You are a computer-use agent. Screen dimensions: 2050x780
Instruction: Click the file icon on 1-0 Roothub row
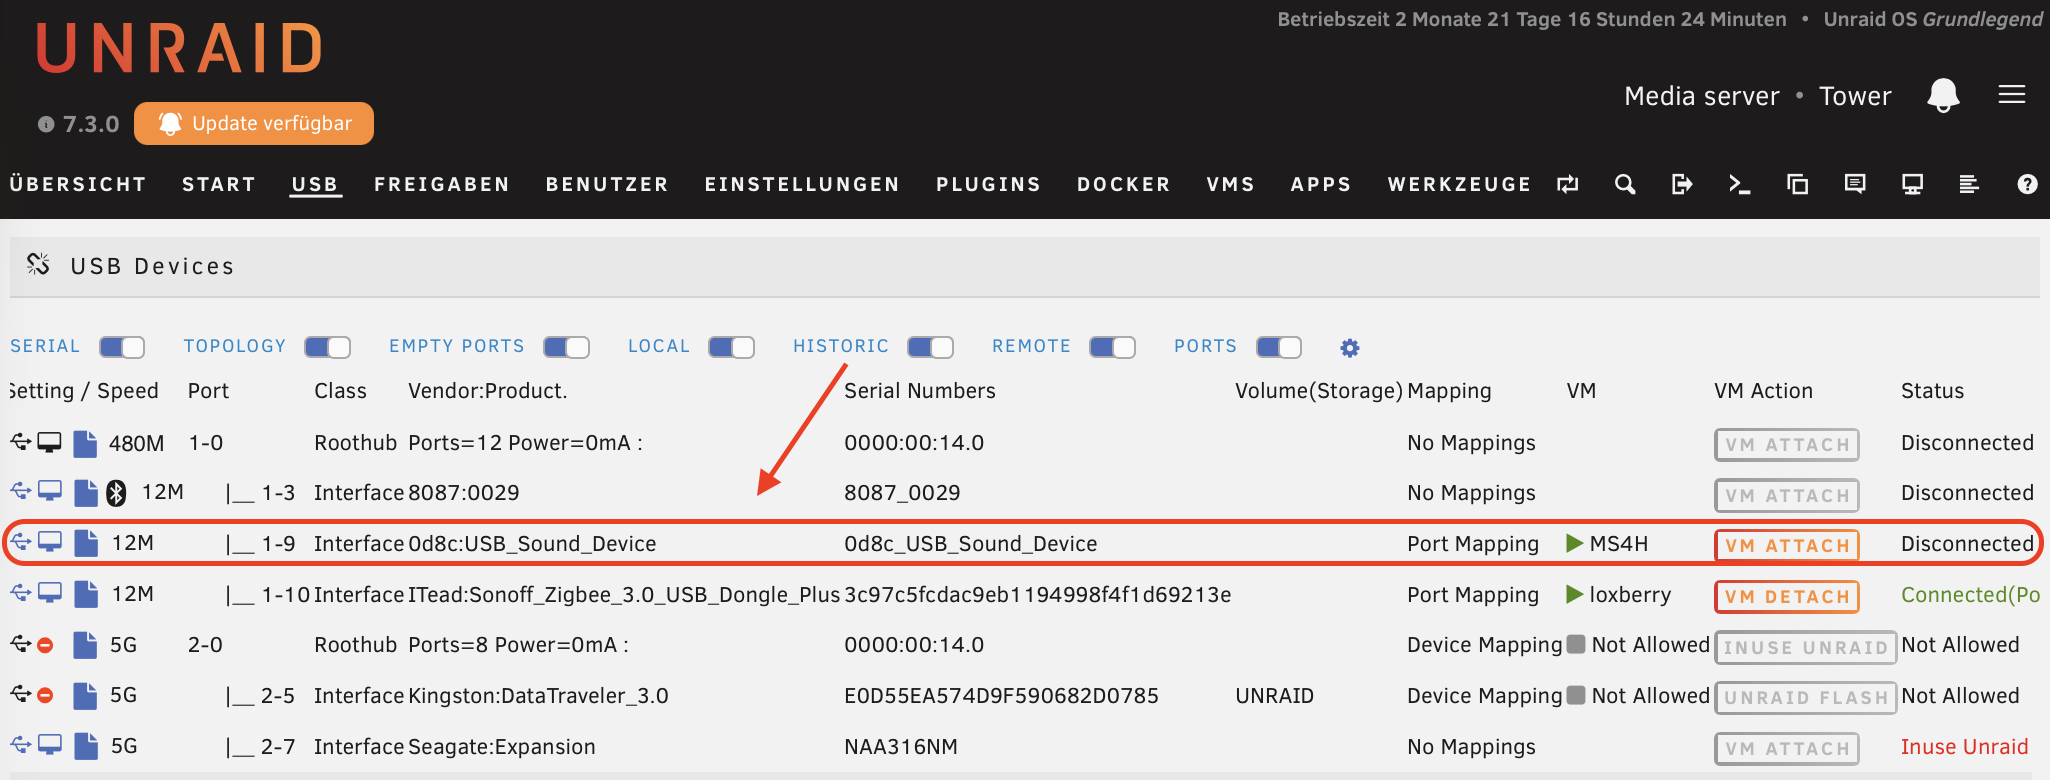coord(86,442)
